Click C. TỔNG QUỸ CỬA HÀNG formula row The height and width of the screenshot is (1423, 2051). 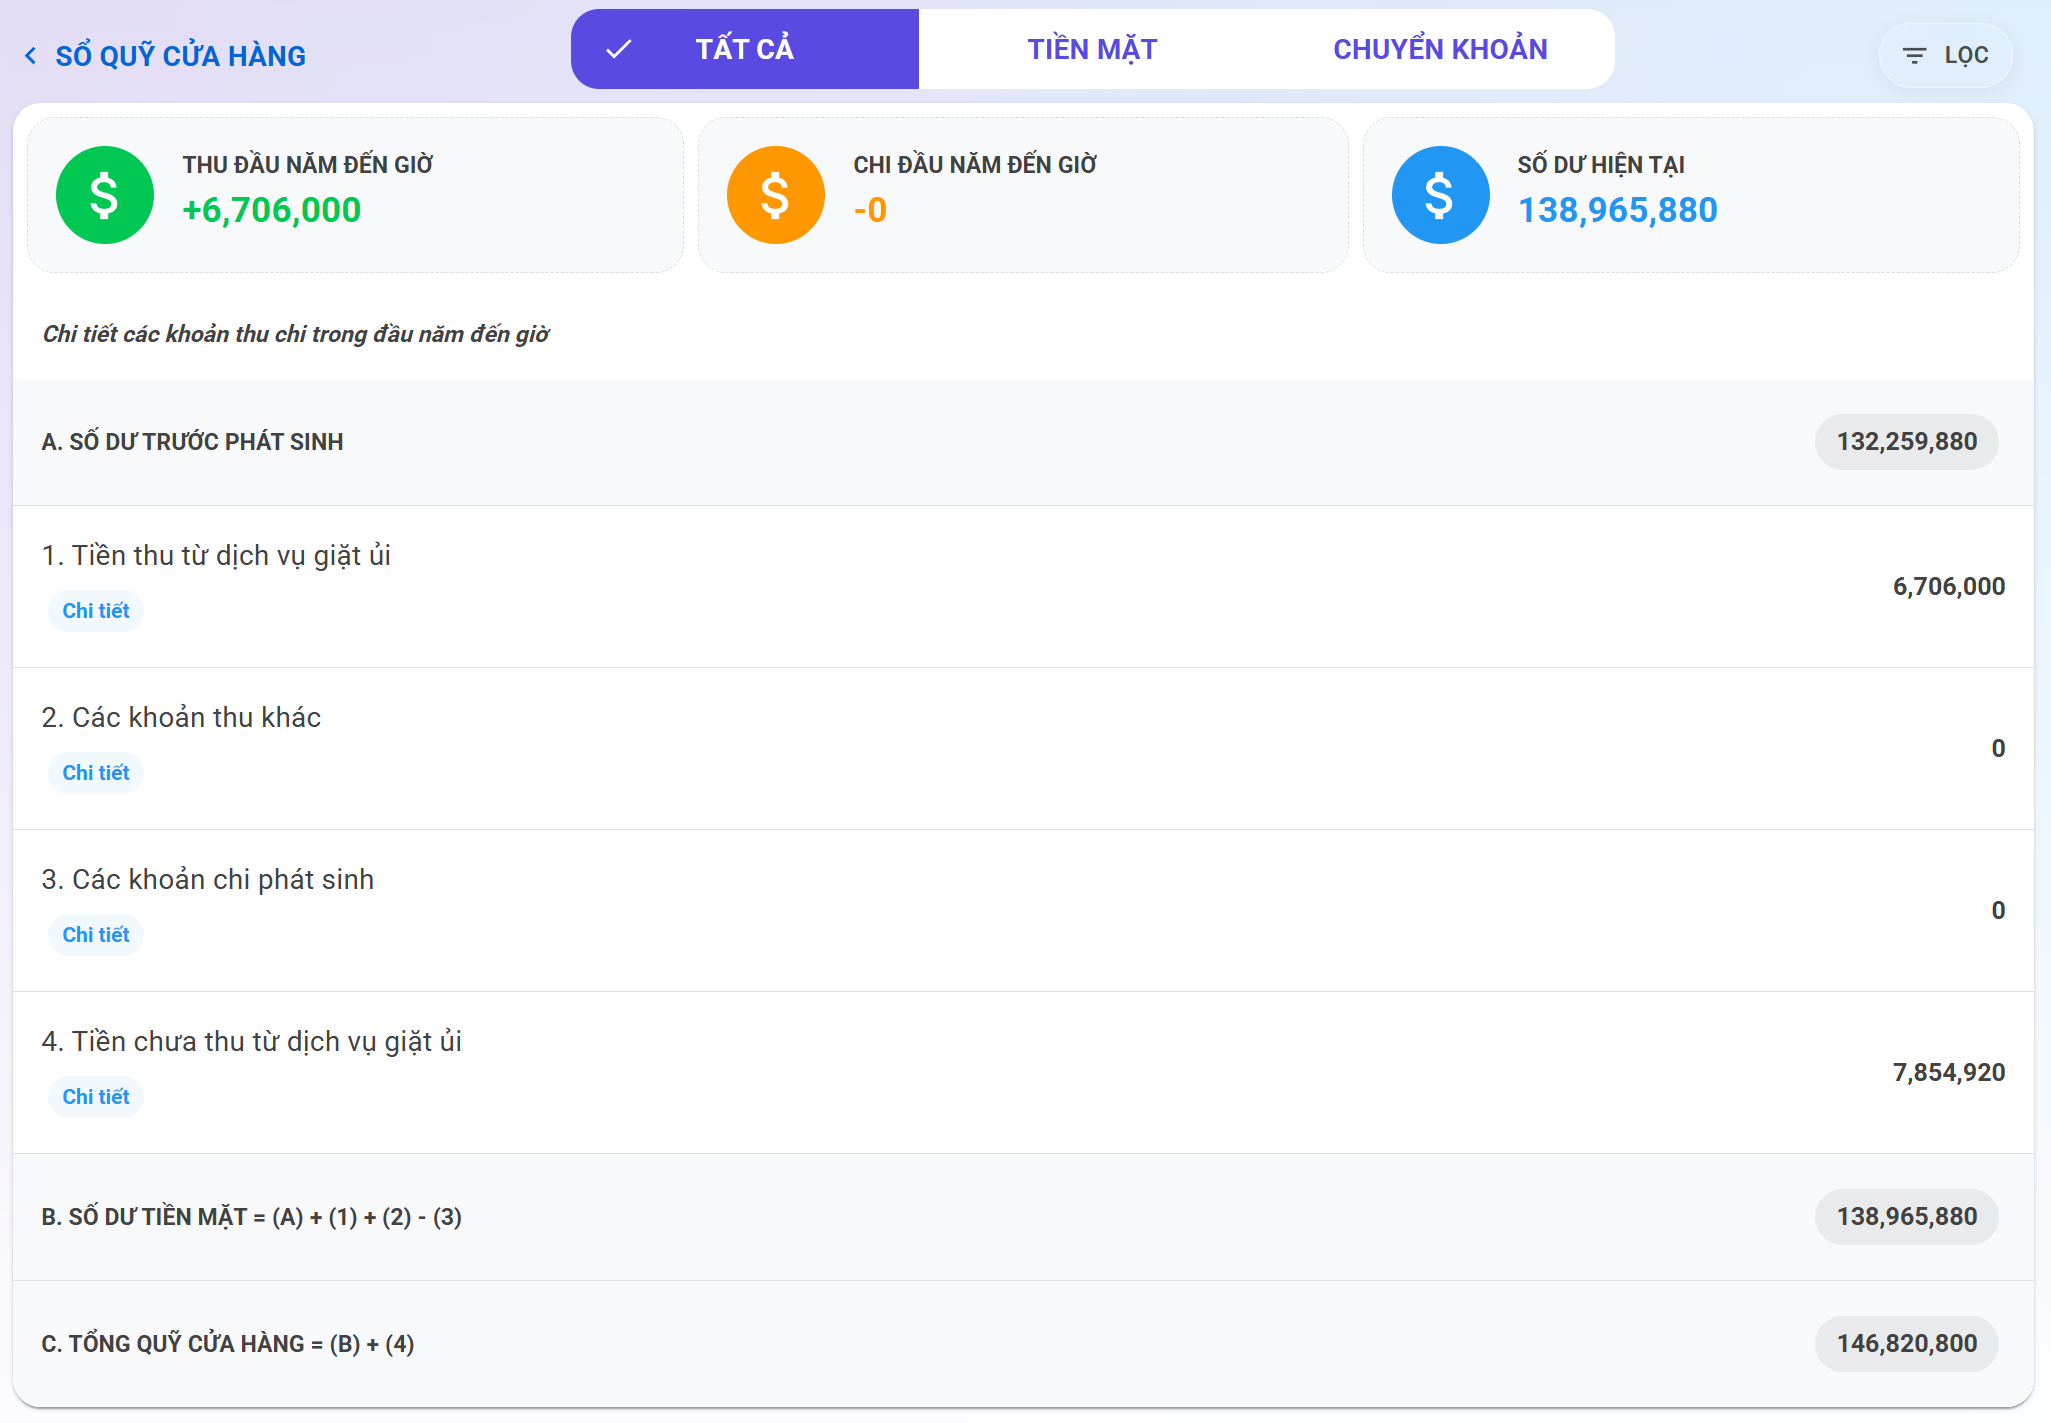[1023, 1344]
